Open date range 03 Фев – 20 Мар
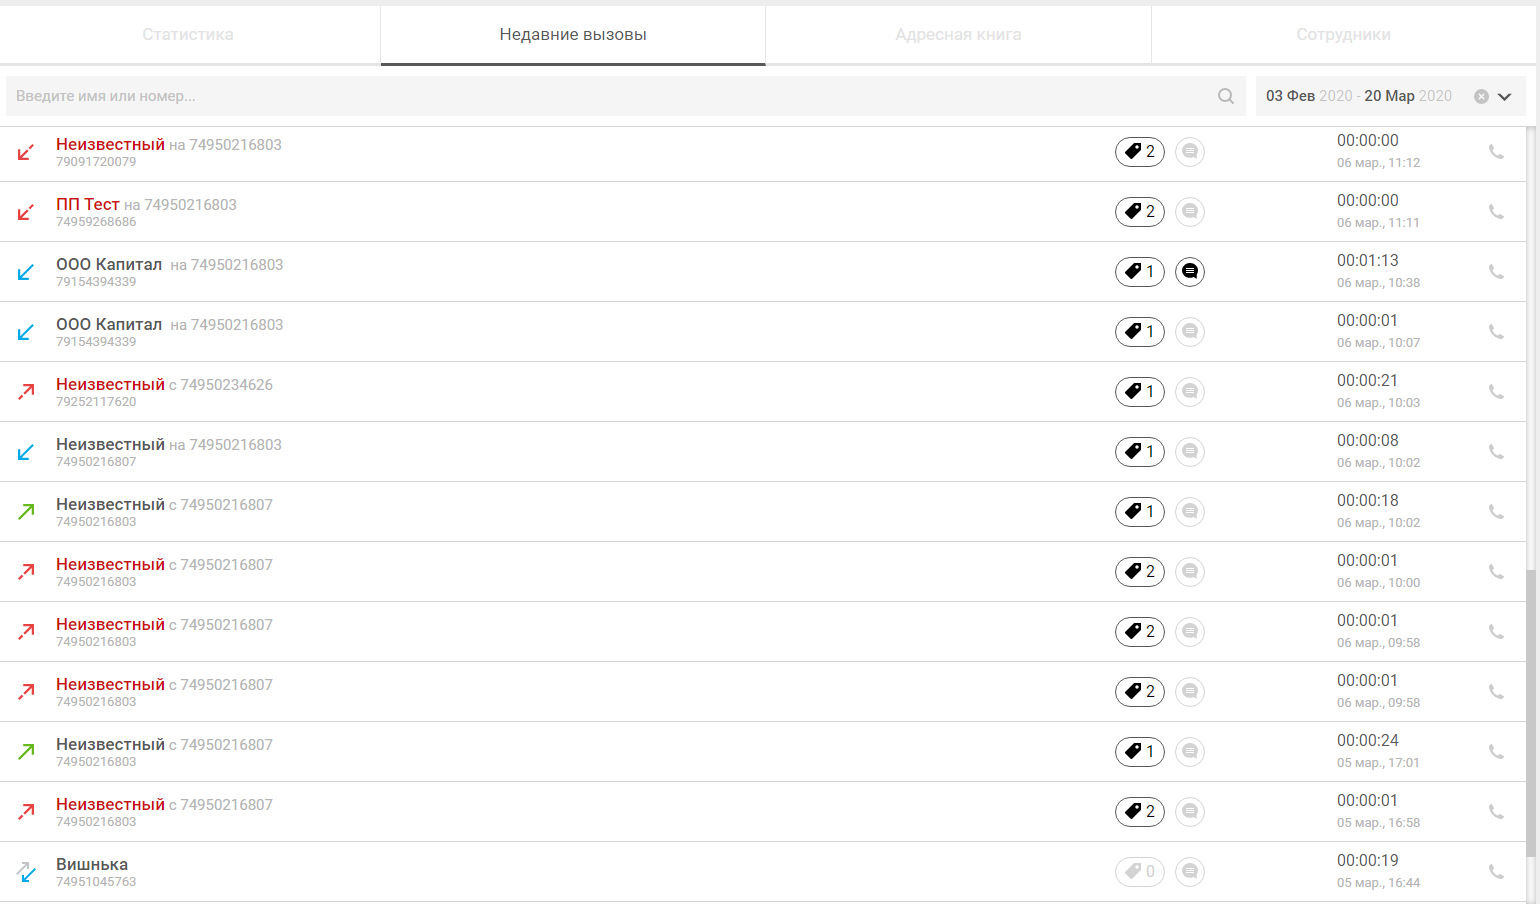This screenshot has height=904, width=1540. [x=1359, y=96]
